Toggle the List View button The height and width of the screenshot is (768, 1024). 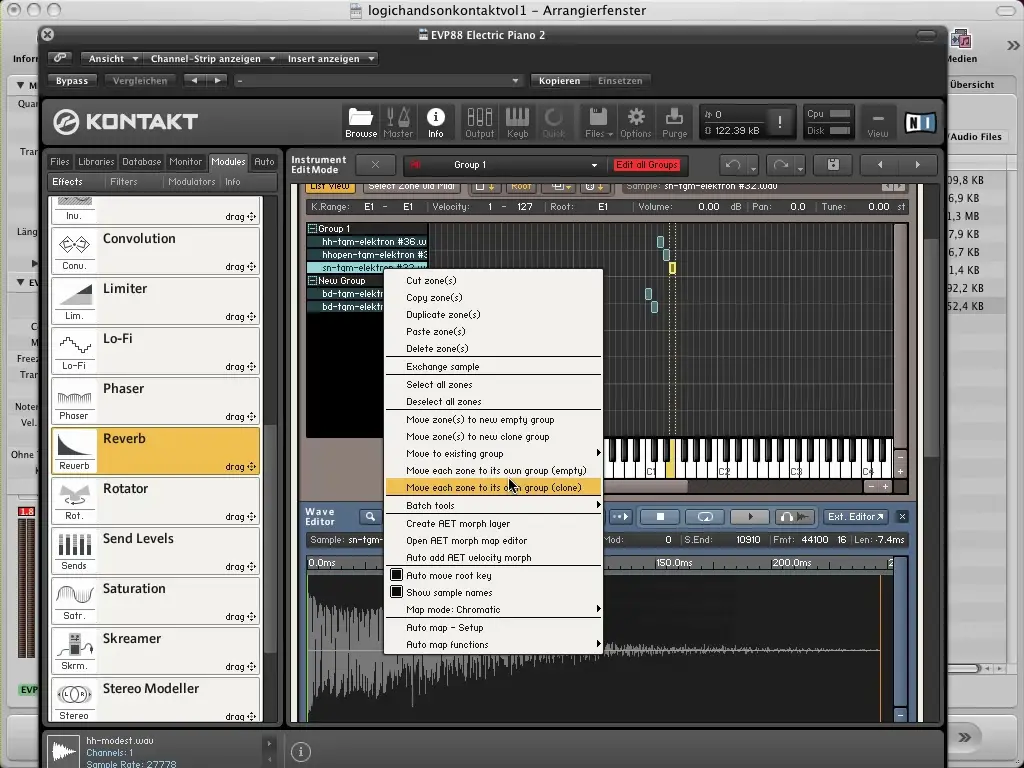click(330, 187)
